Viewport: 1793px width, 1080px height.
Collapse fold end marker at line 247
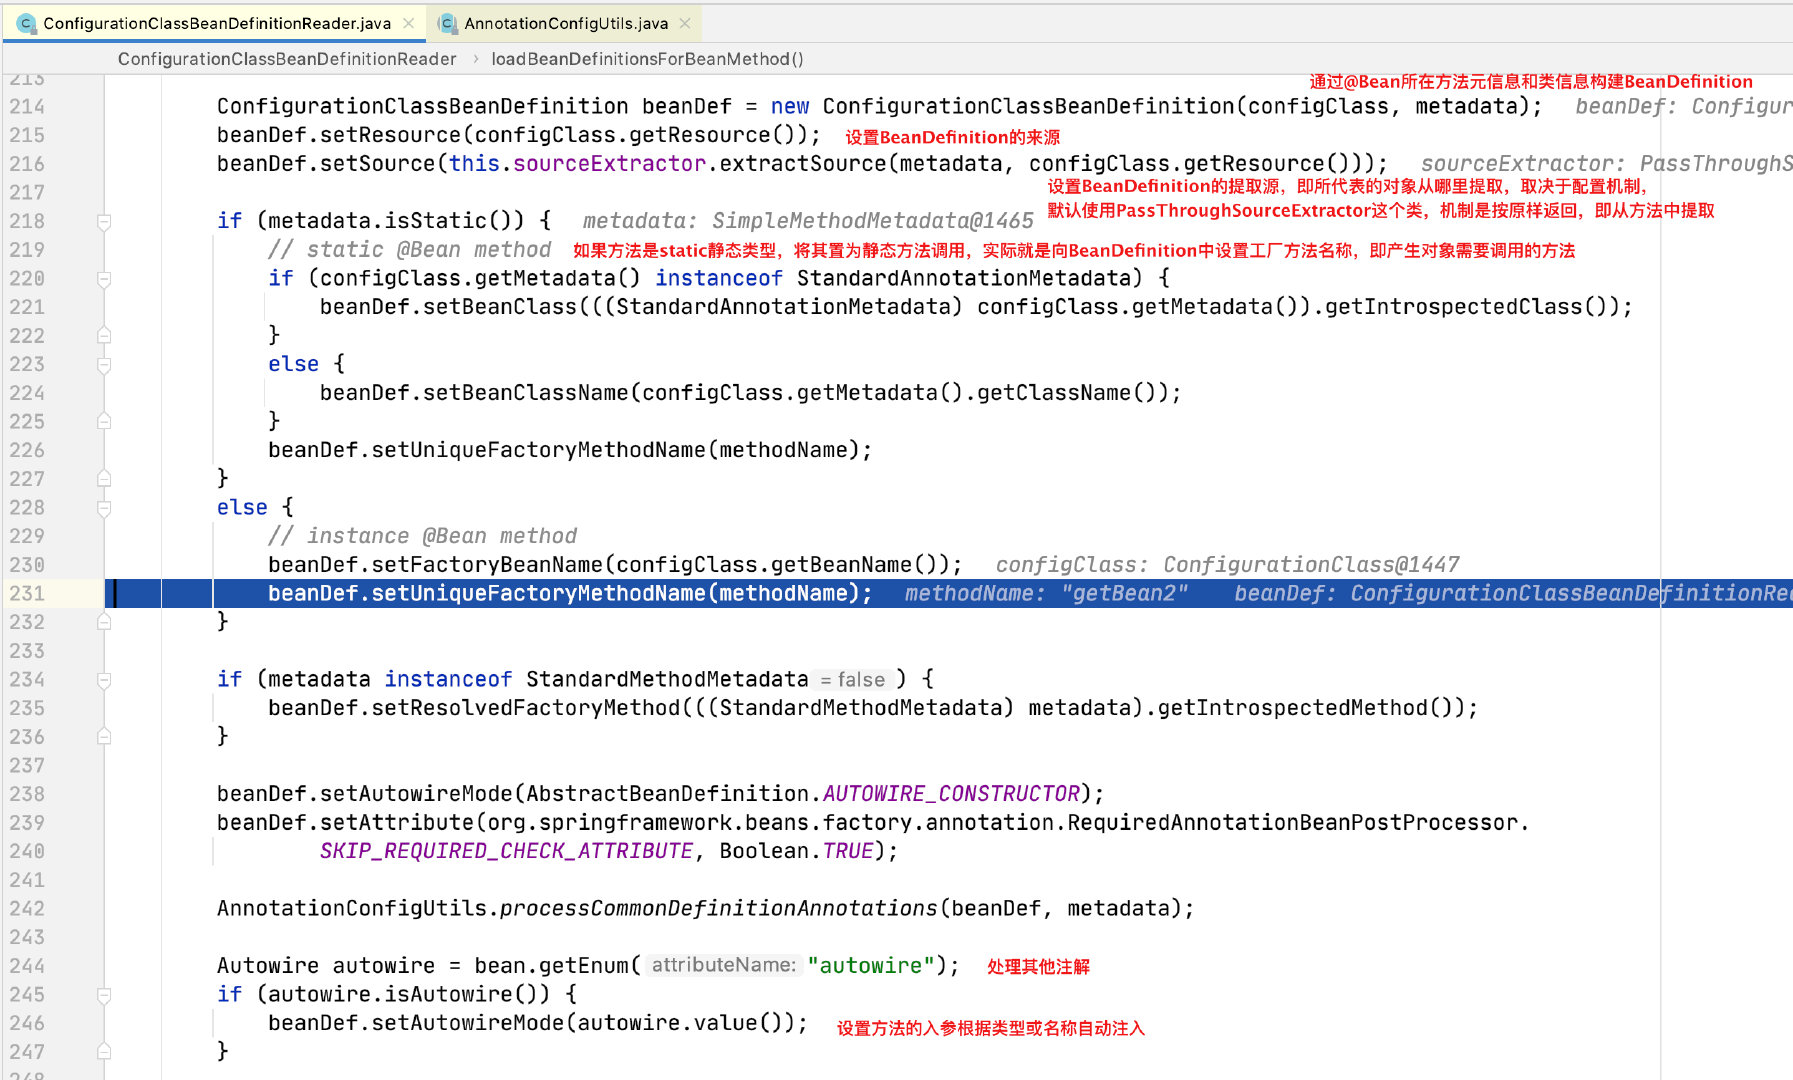coord(104,1052)
